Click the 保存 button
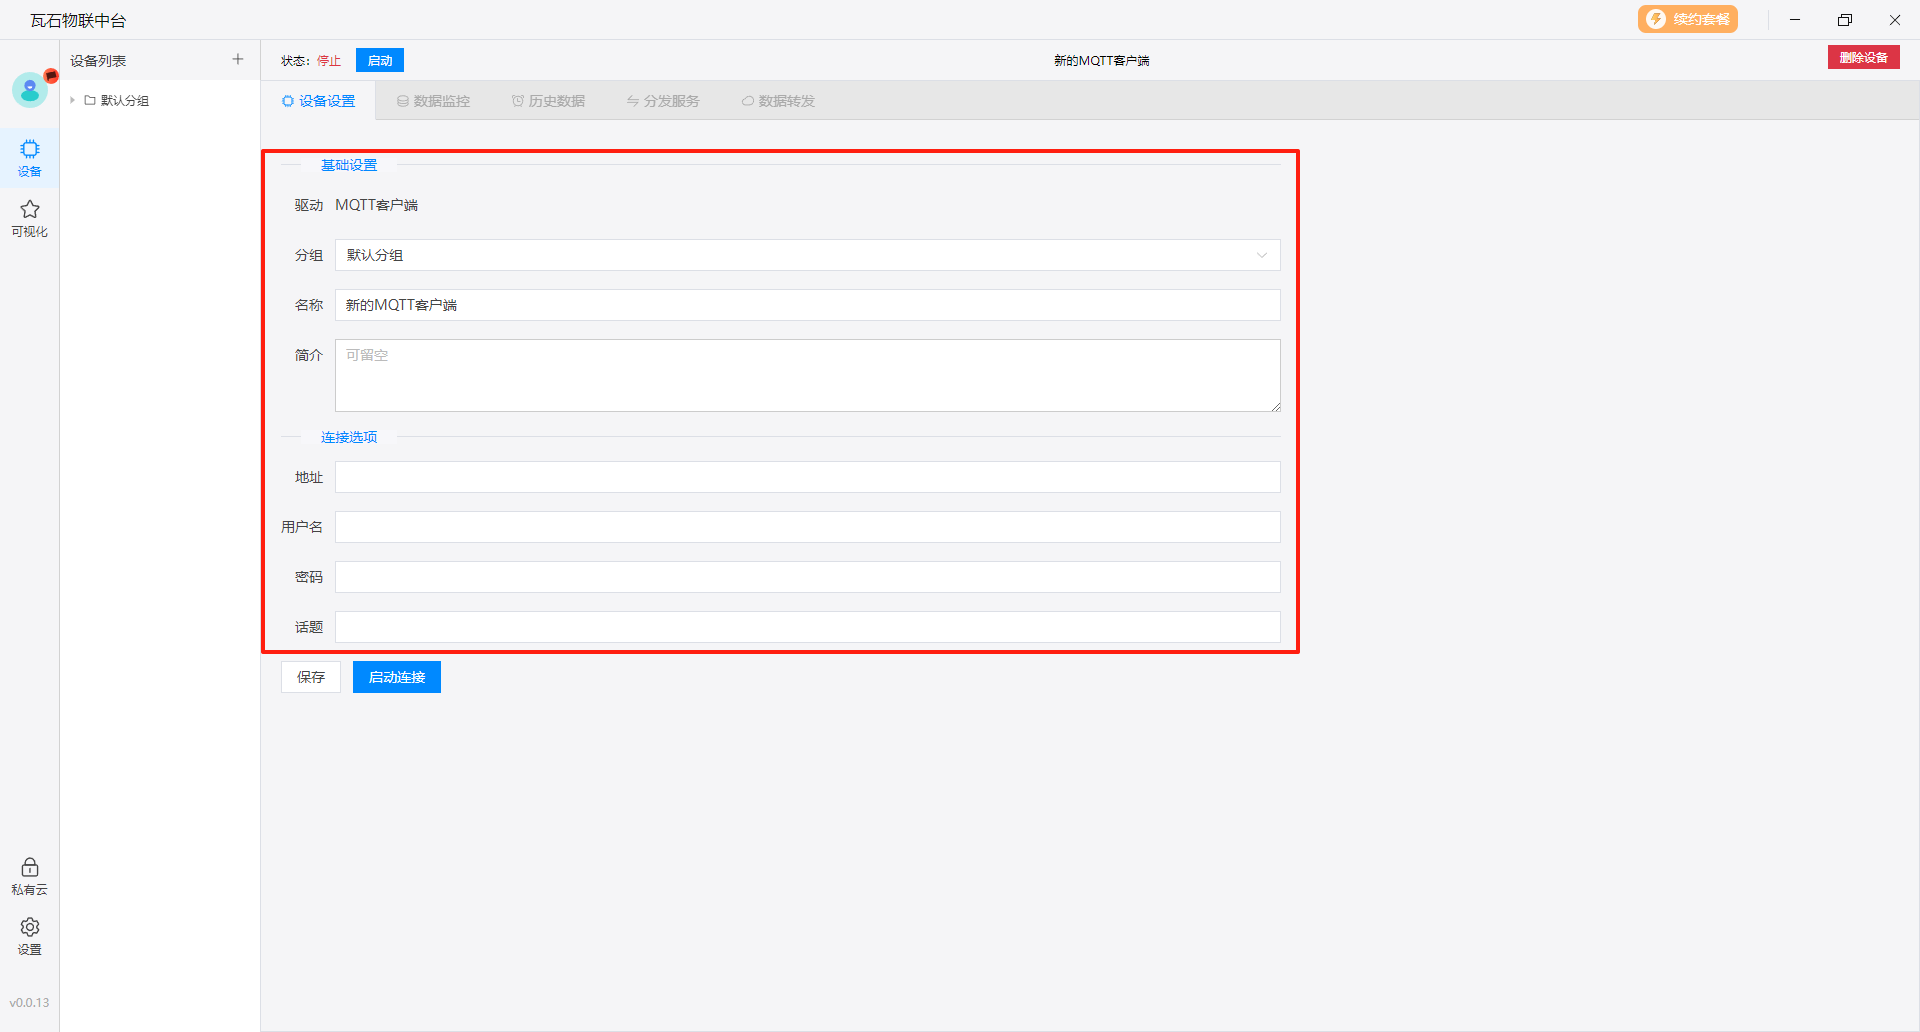Viewport: 1920px width, 1032px height. (x=311, y=677)
